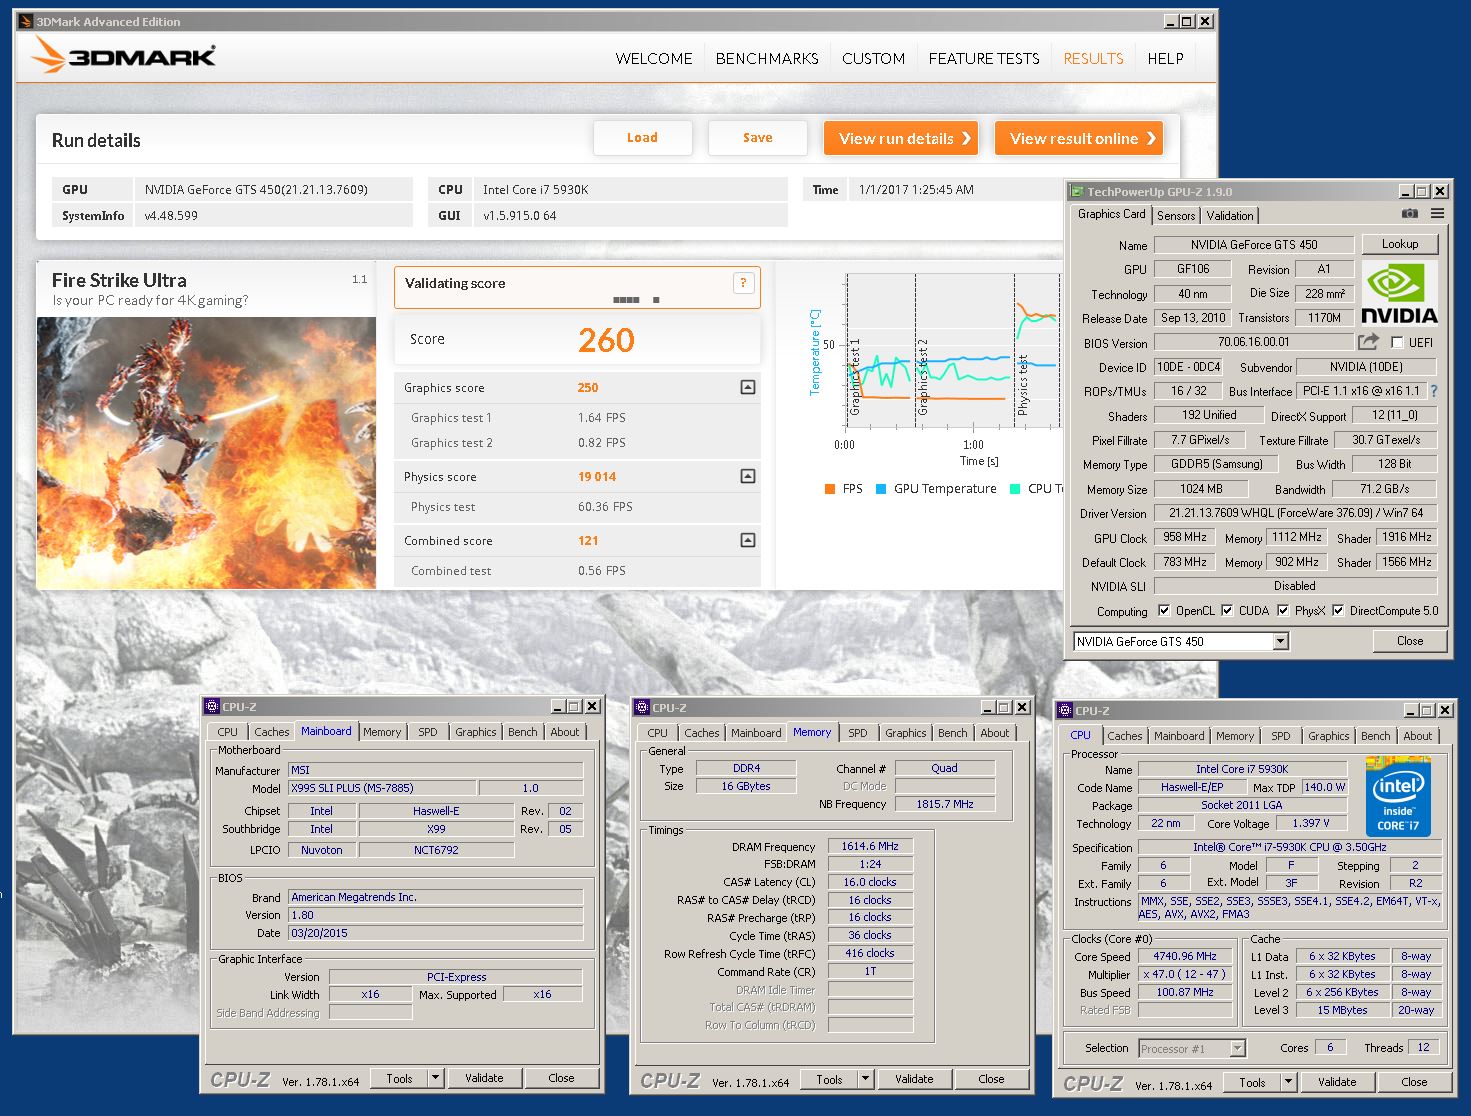Click the CPU-Z Mainboard window title icon
1471x1116 pixels.
click(x=212, y=706)
